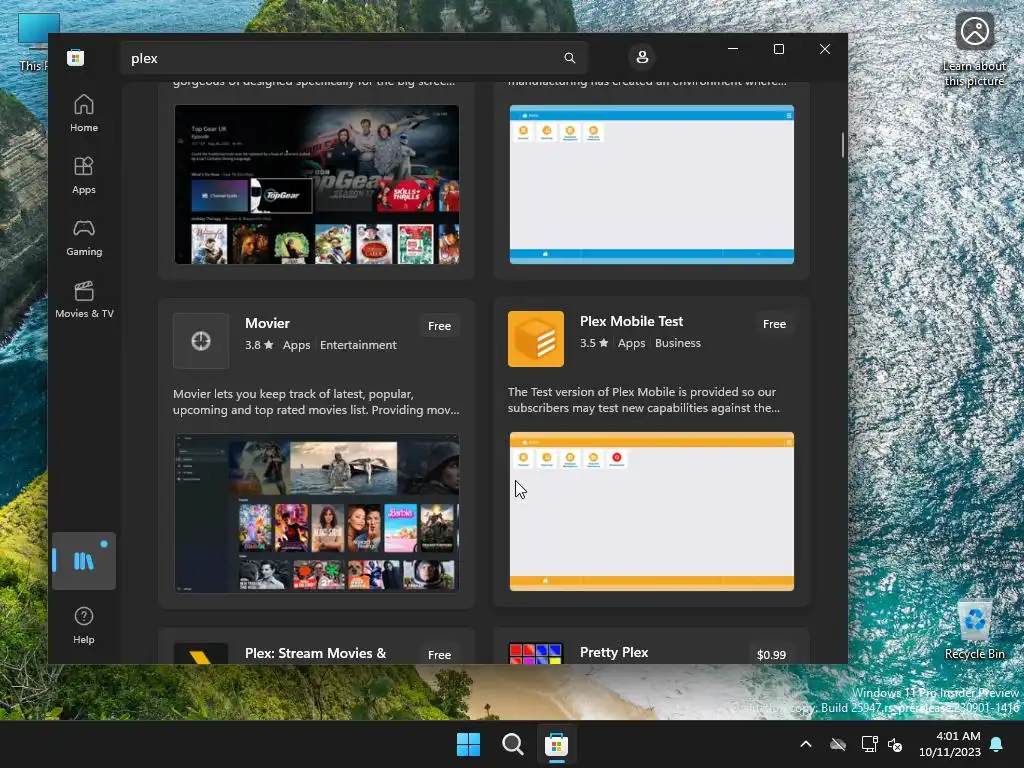
Task: Click the Plex Mobile Test orange icon
Action: [536, 339]
